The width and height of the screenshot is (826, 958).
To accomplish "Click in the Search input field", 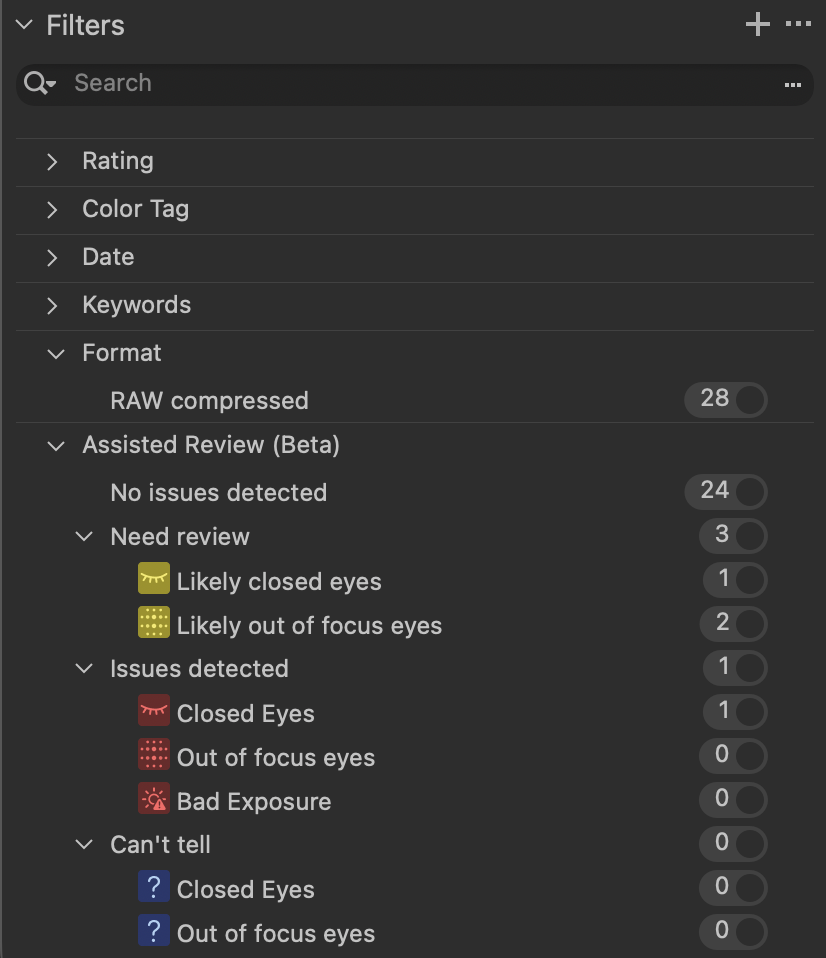I will pos(414,84).
